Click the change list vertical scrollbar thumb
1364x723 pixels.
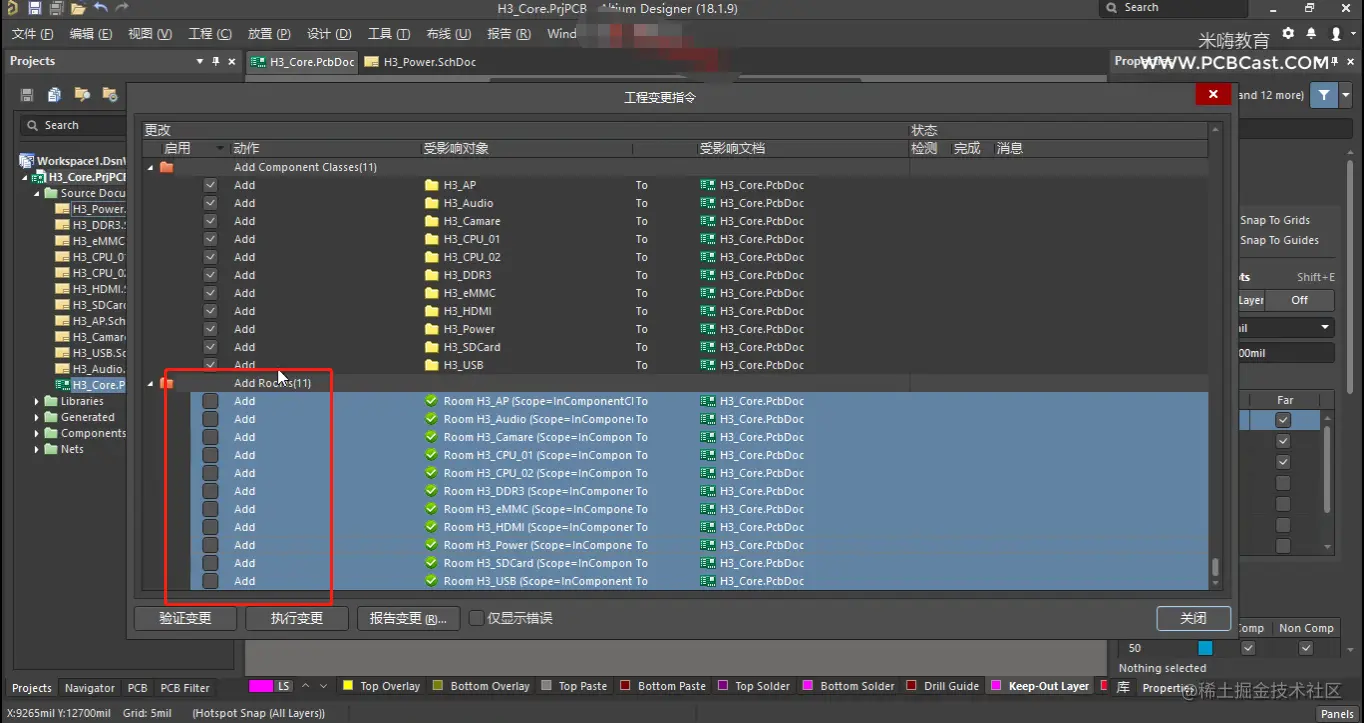[x=1215, y=567]
